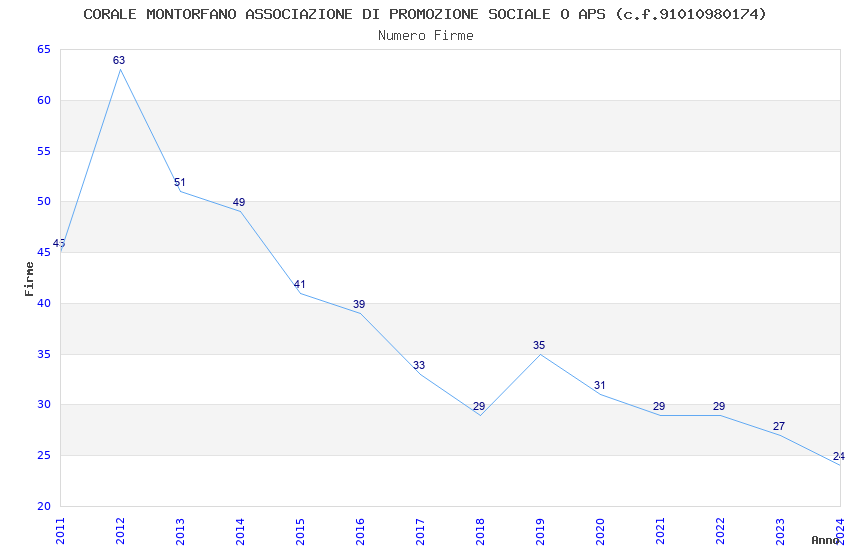This screenshot has width=850, height=550.
Task: Click the 39 data point label for 2016
Action: [359, 304]
